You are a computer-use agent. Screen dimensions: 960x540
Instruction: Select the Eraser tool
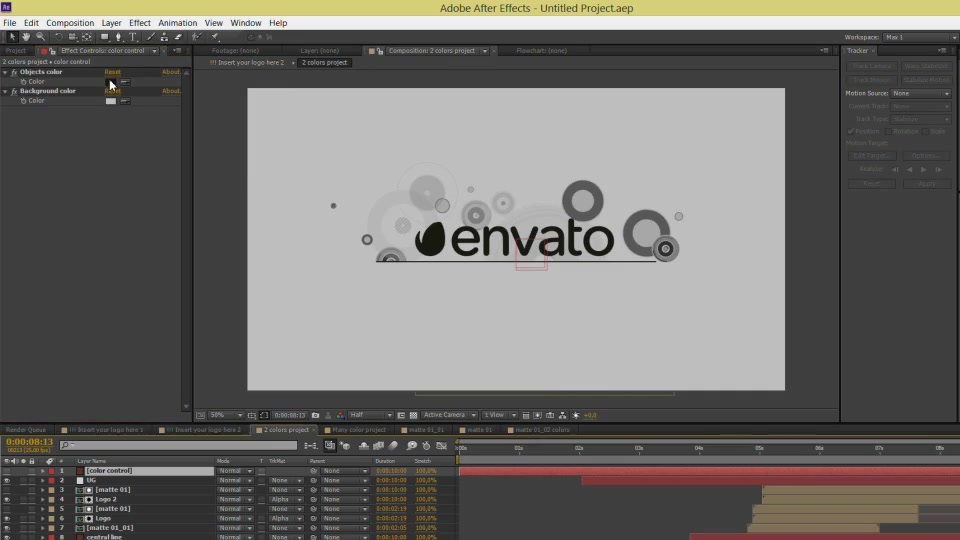click(x=178, y=37)
